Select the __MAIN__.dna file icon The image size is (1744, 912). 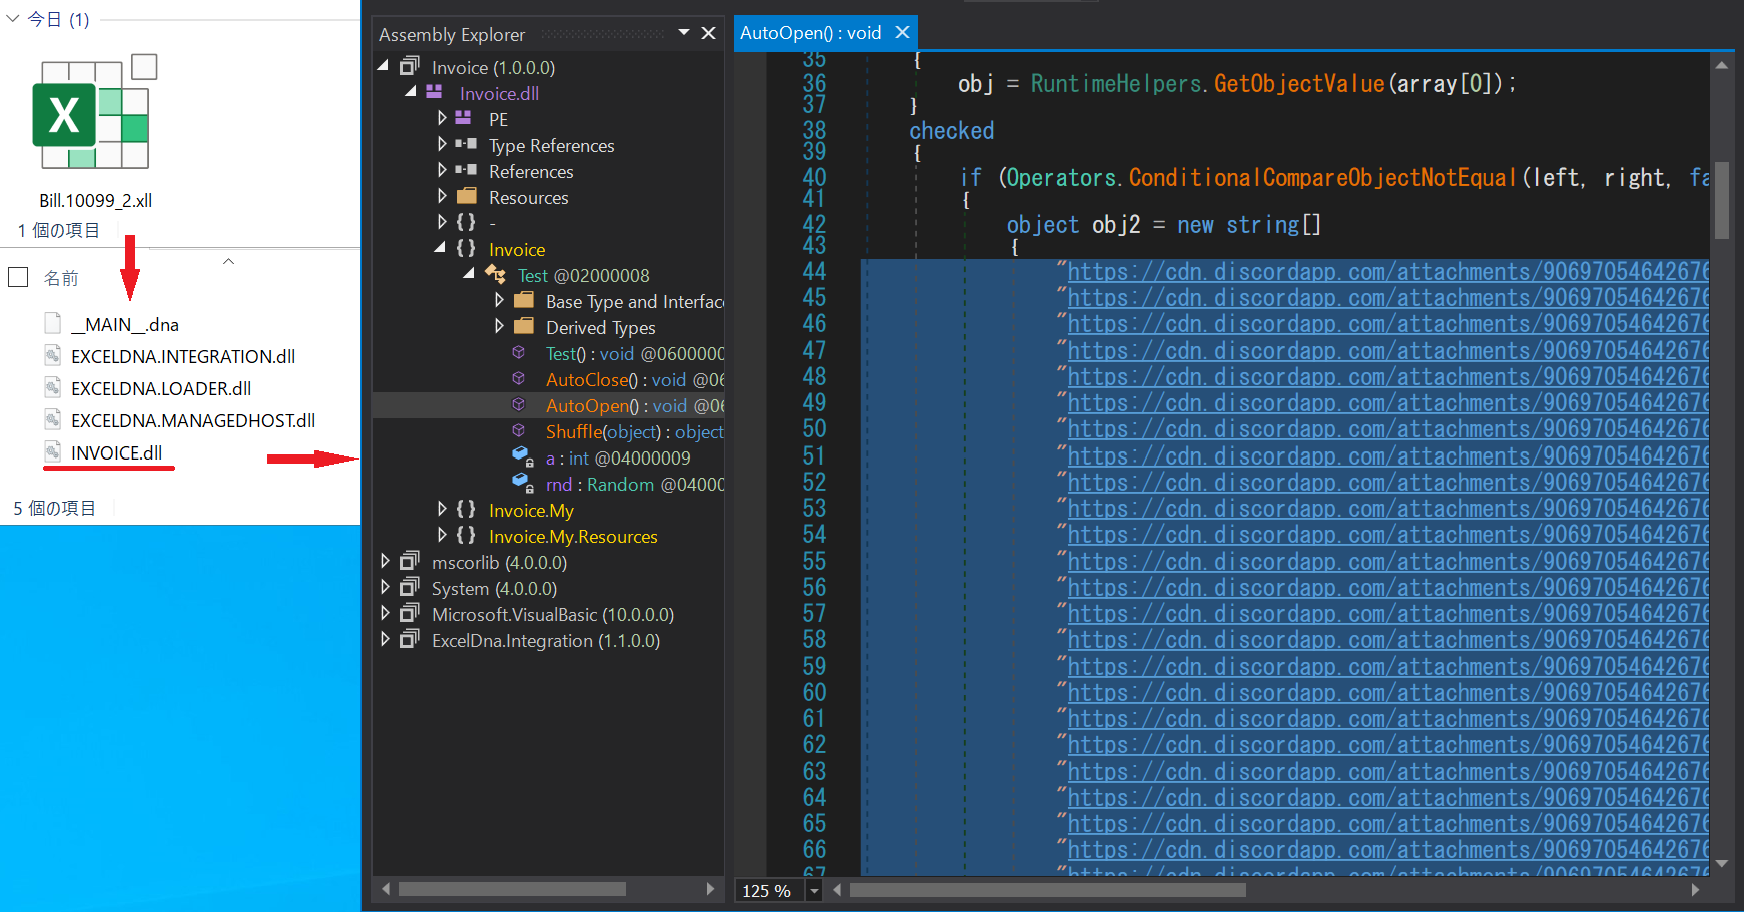coord(53,324)
